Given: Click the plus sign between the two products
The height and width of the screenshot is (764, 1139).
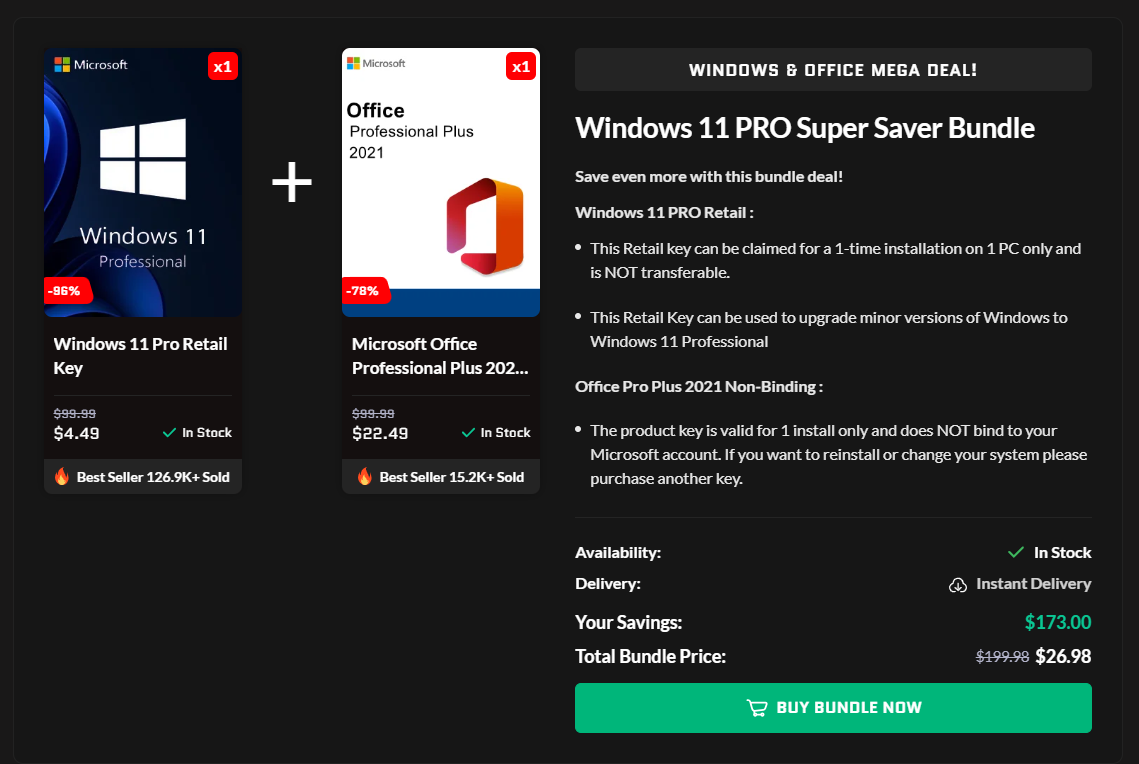Looking at the screenshot, I should [x=291, y=182].
